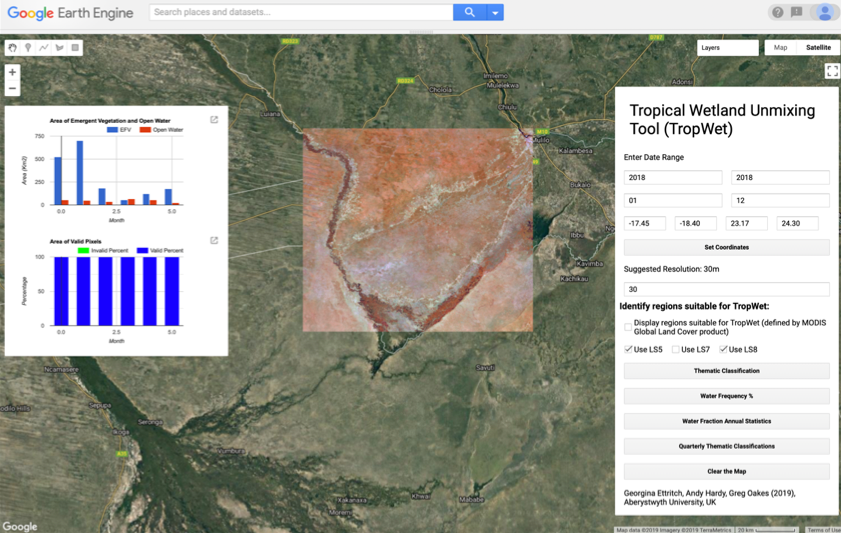Edit the start year 2018 field
The height and width of the screenshot is (533, 841).
pos(673,177)
